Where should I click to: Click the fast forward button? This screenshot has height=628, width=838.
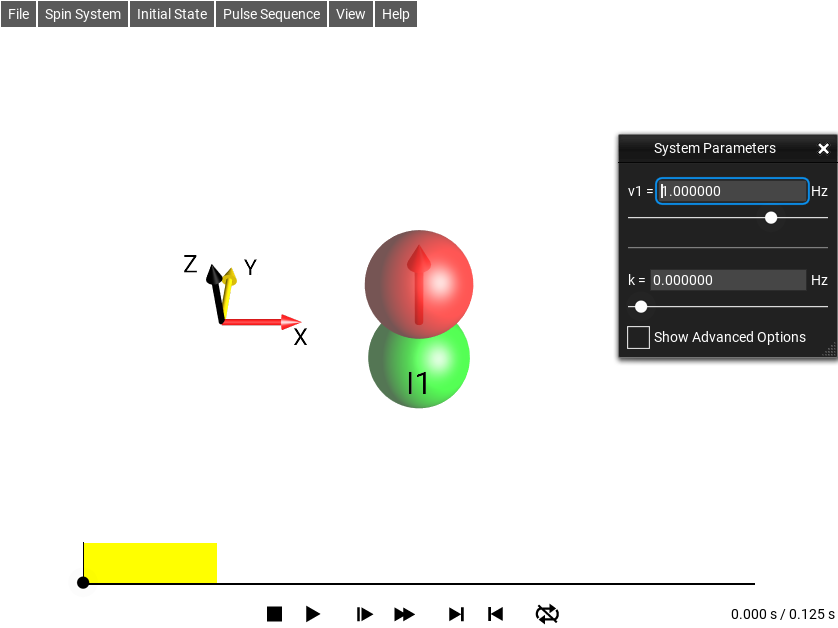[404, 614]
